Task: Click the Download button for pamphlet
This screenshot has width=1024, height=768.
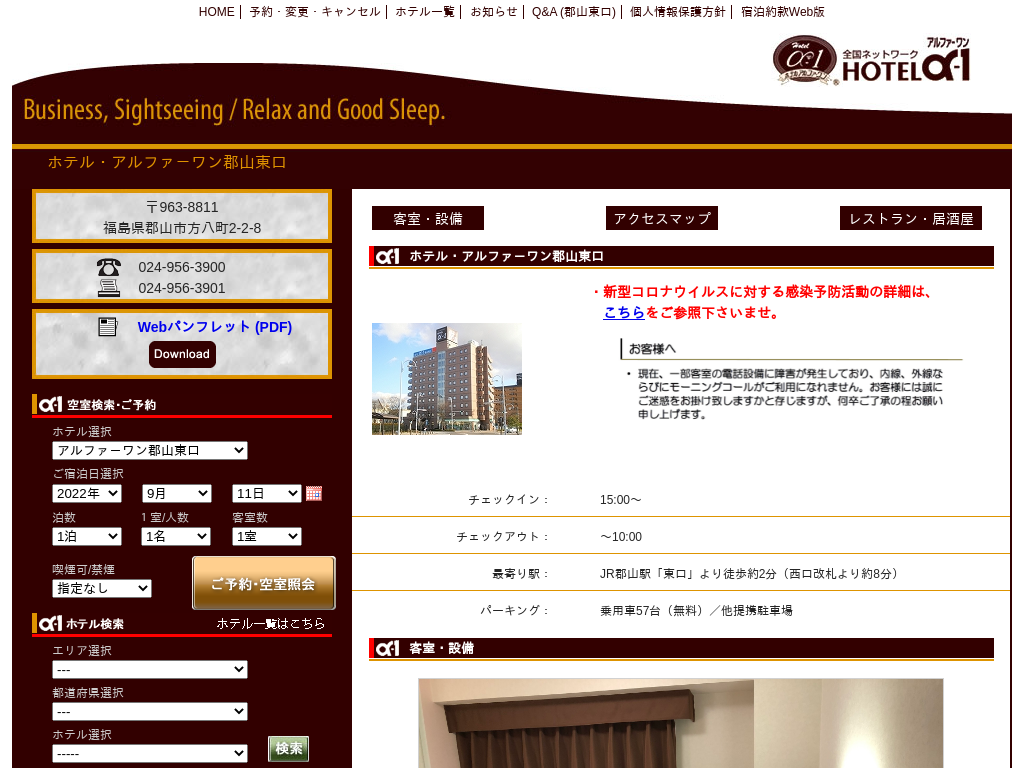Action: tap(182, 354)
